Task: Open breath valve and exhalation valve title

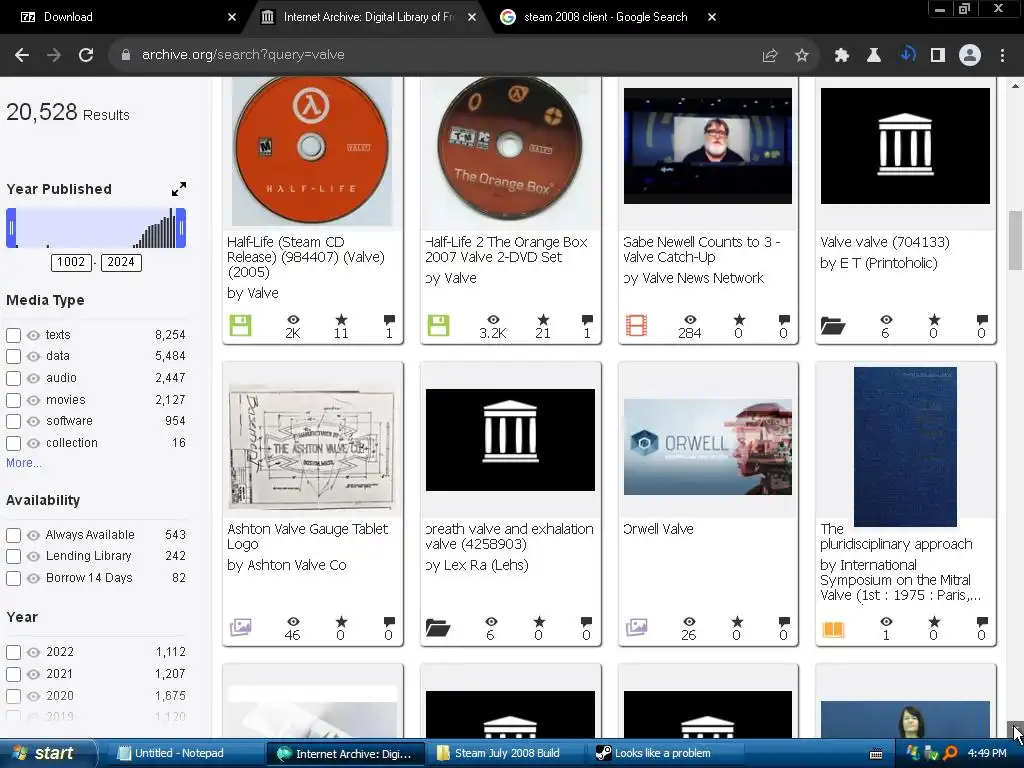Action: pyautogui.click(x=509, y=536)
